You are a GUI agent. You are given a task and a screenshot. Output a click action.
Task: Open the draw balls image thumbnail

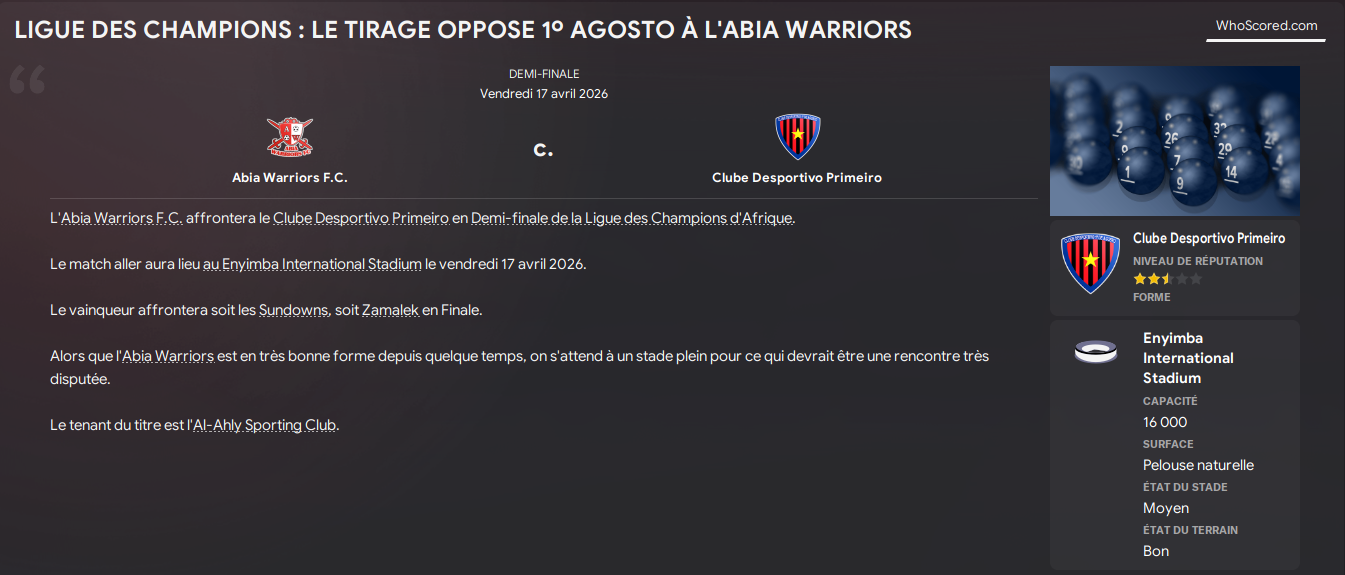pos(1174,141)
